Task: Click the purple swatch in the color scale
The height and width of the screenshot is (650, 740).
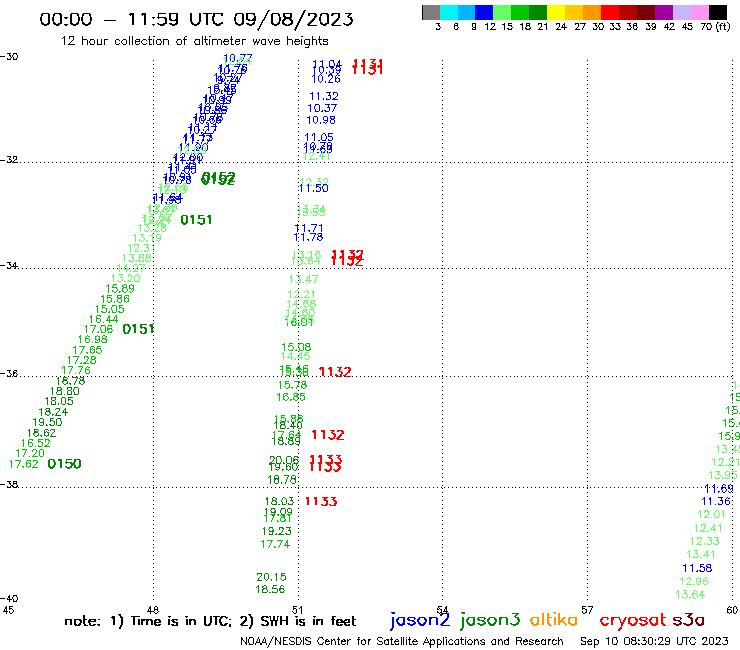Action: [x=664, y=12]
